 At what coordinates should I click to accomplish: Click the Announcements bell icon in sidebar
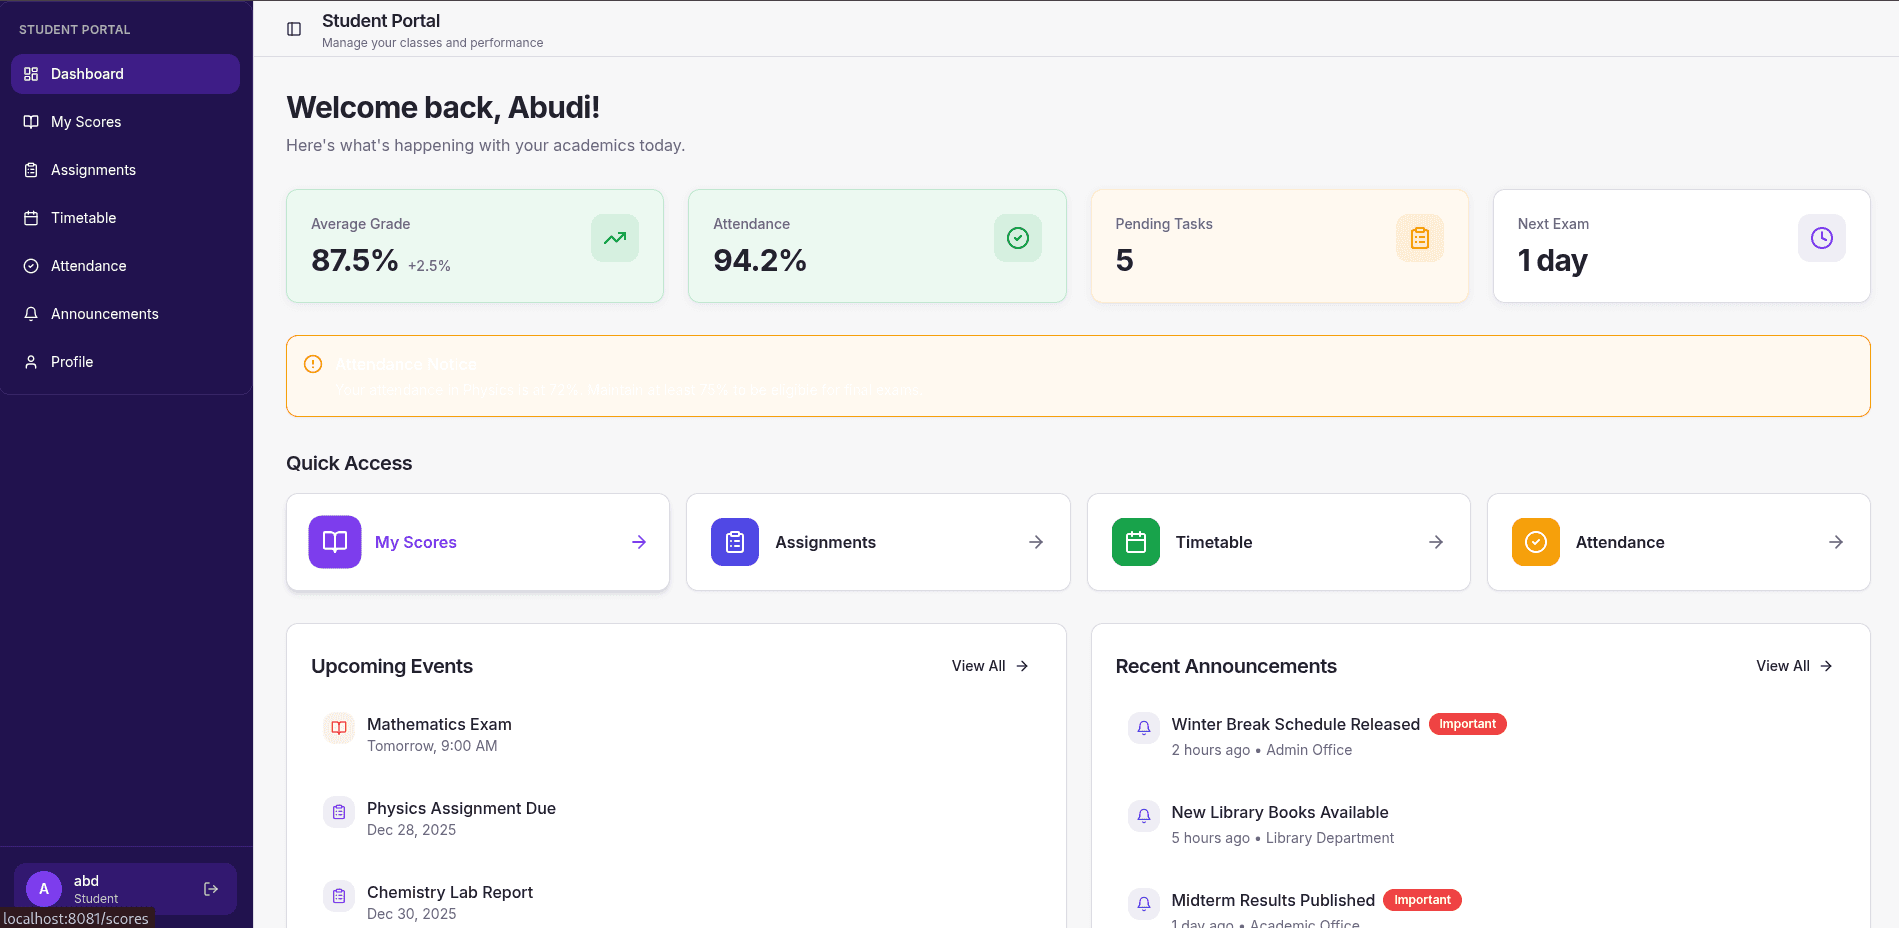[x=31, y=314]
